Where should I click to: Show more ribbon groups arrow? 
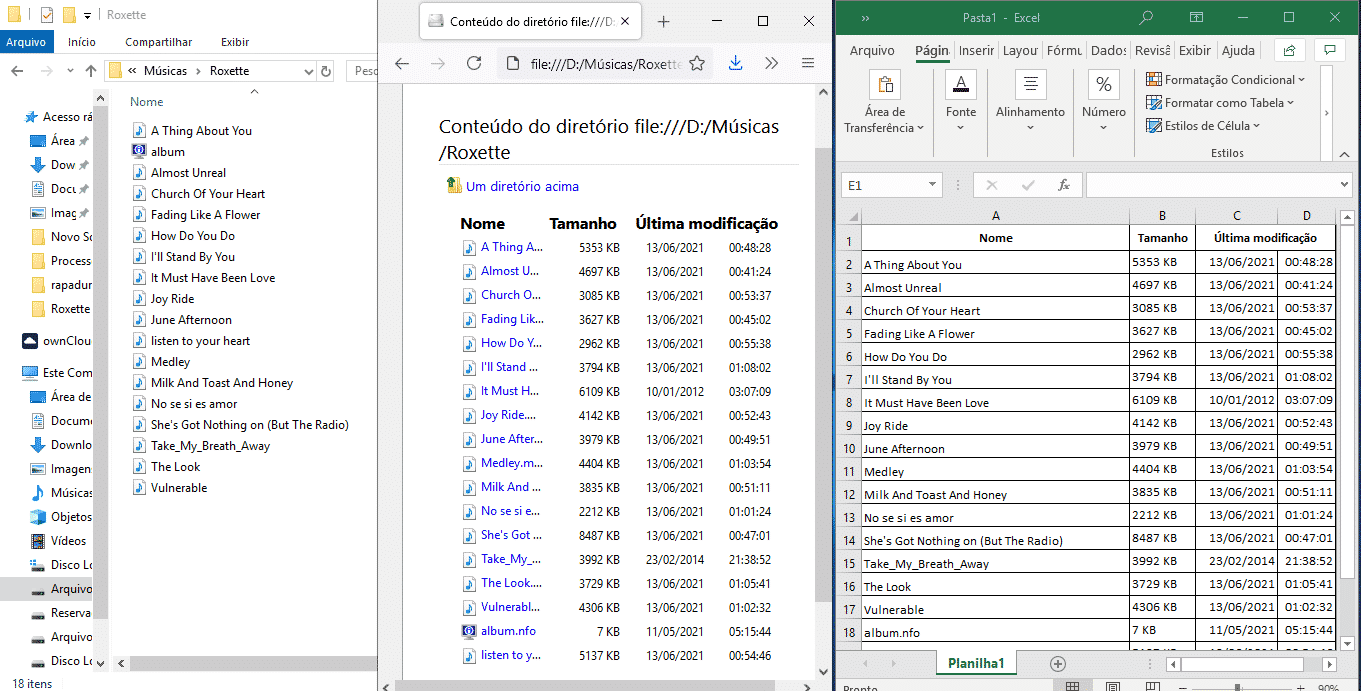1326,113
